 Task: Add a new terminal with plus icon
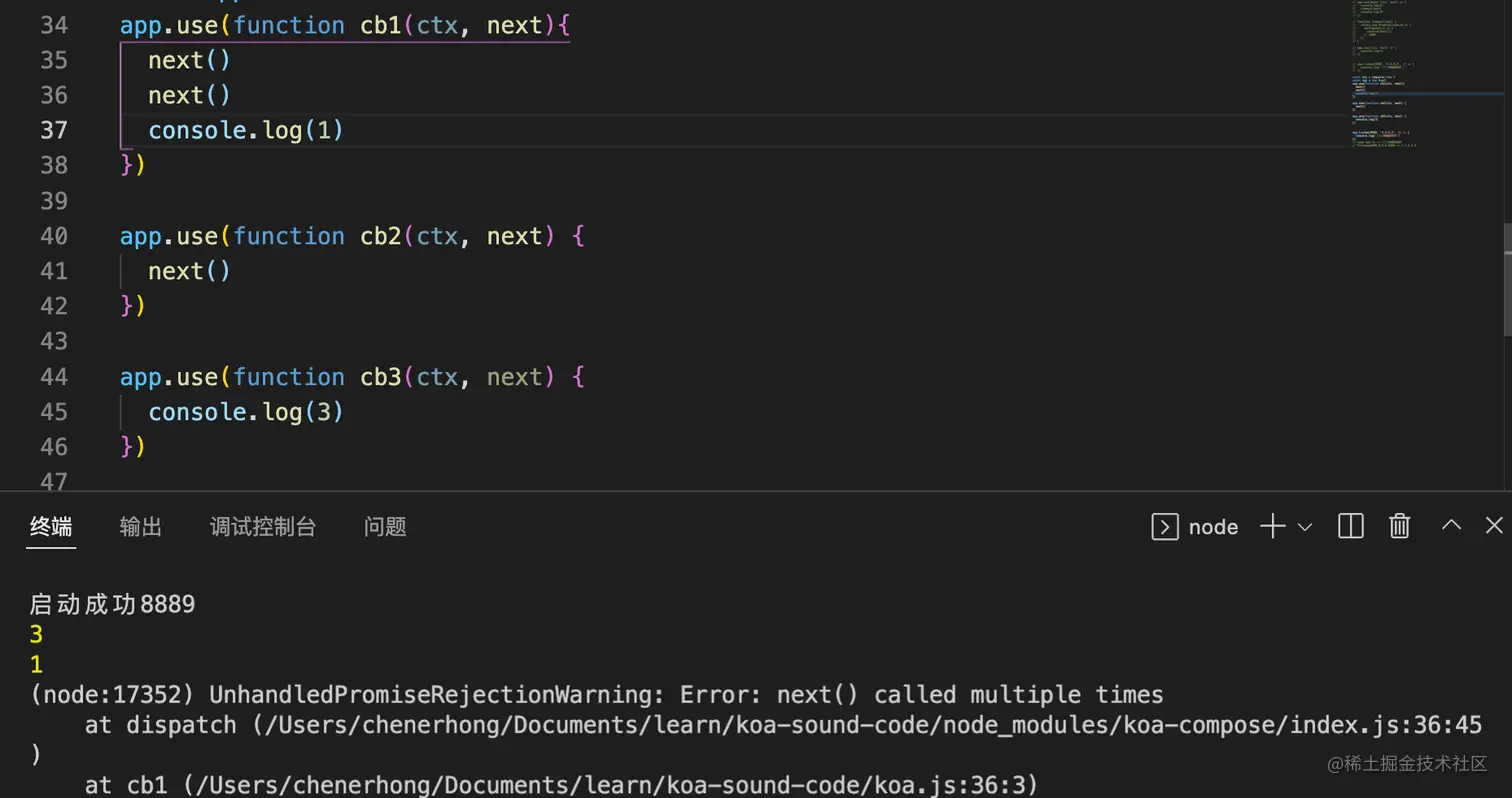(x=1272, y=527)
